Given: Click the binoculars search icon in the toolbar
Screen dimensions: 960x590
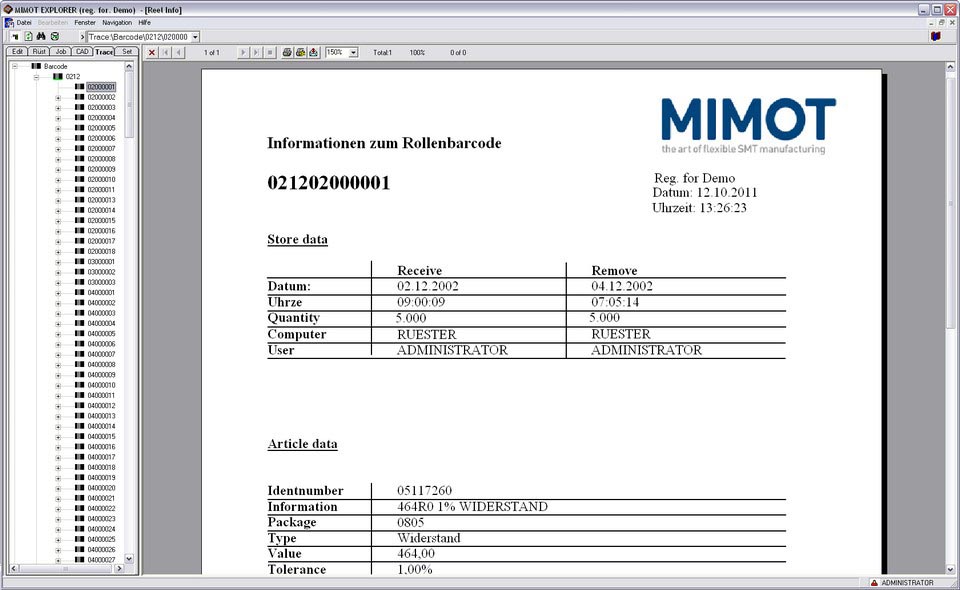Looking at the screenshot, I should (41, 37).
